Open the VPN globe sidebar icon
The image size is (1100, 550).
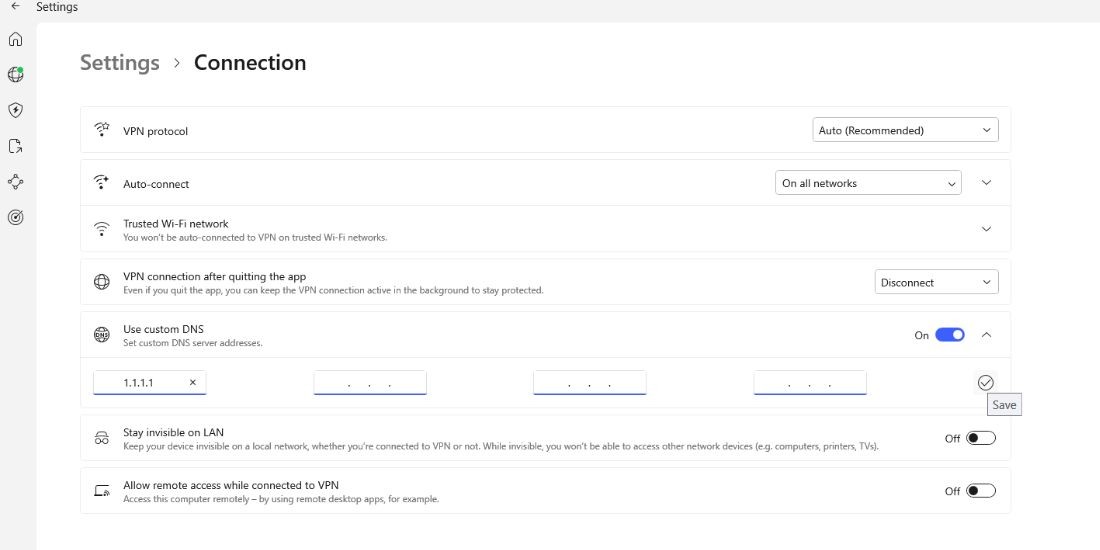(x=15, y=74)
